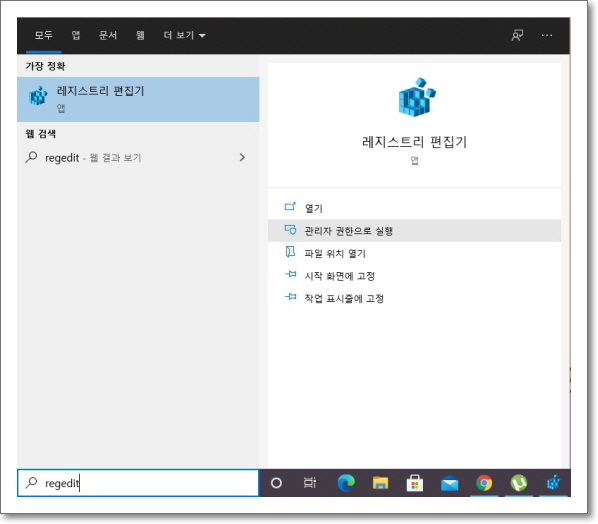Open regedit web results row

coord(138,158)
